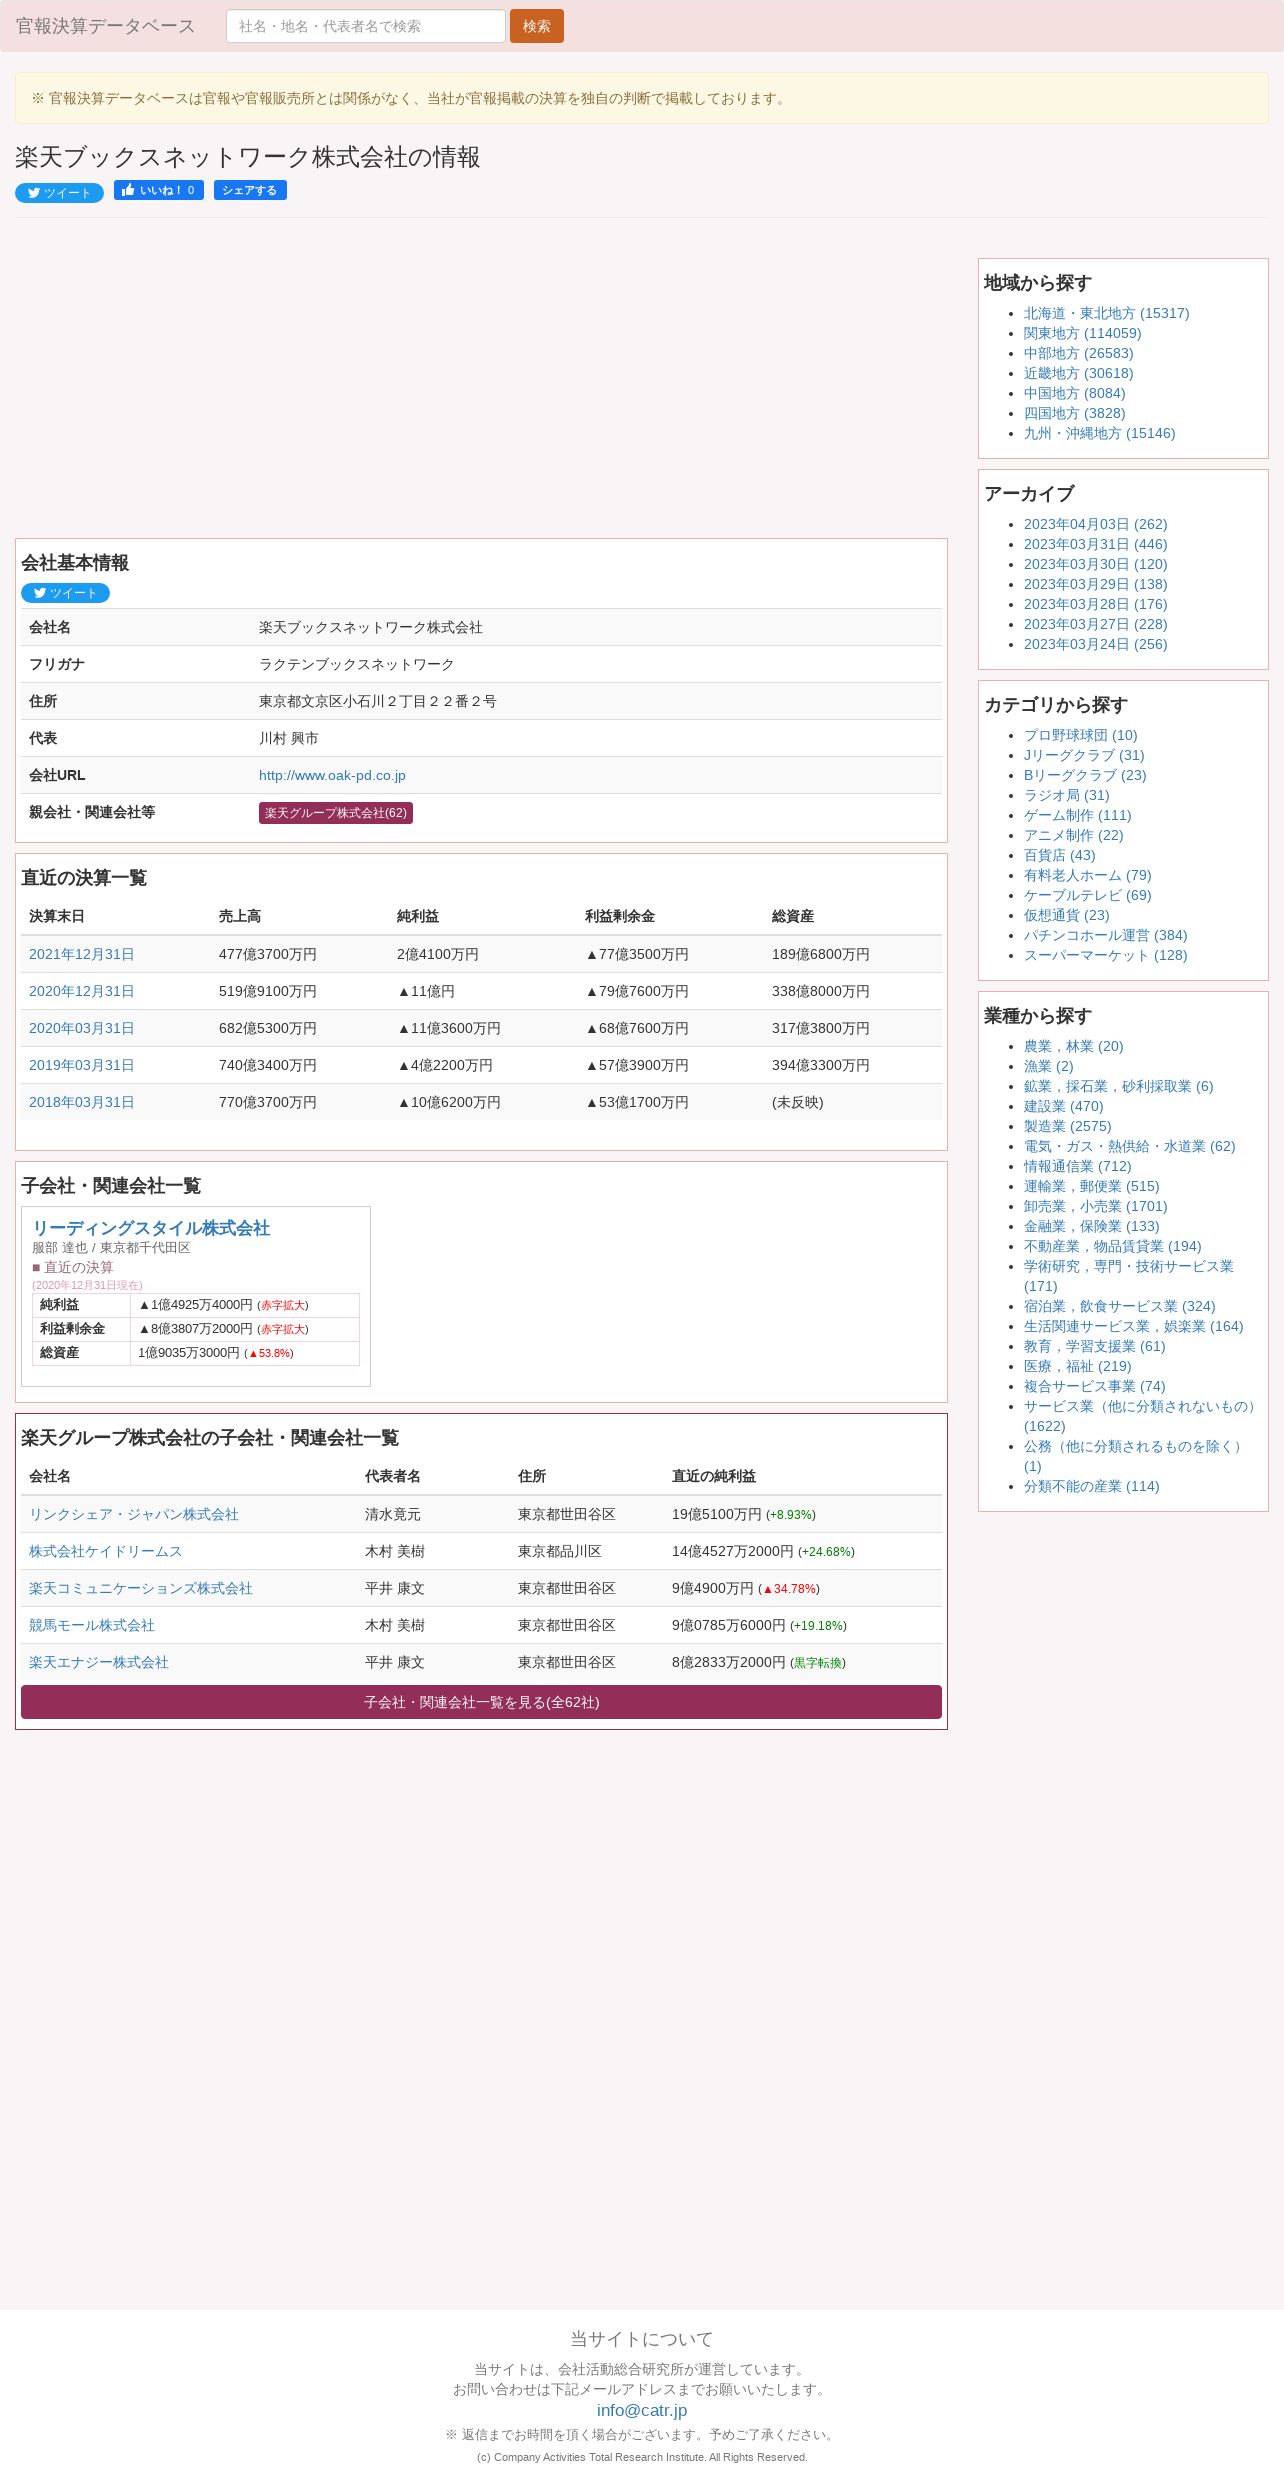This screenshot has height=2475, width=1284.
Task: Open industry 不動産業，物品賃貸業 (194)
Action: tap(1112, 1246)
